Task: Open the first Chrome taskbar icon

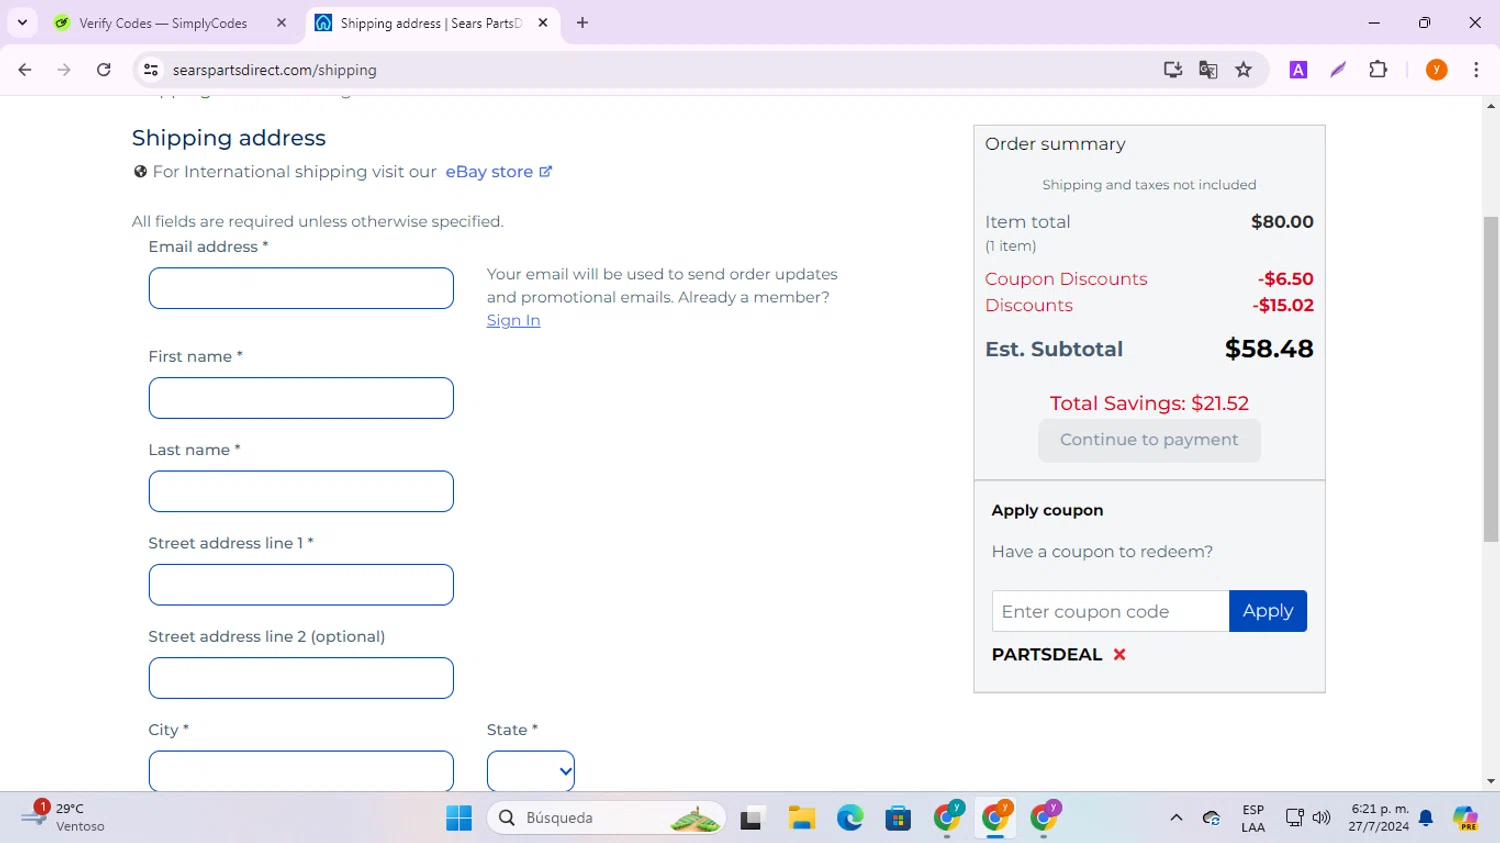Action: (947, 818)
